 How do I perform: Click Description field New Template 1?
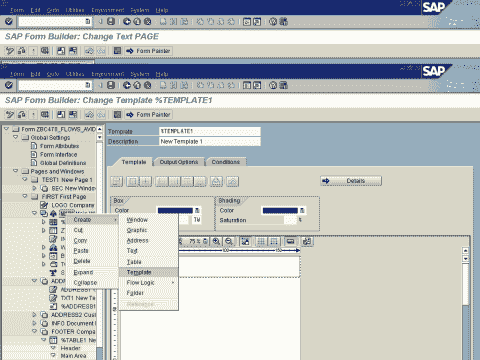[210, 142]
